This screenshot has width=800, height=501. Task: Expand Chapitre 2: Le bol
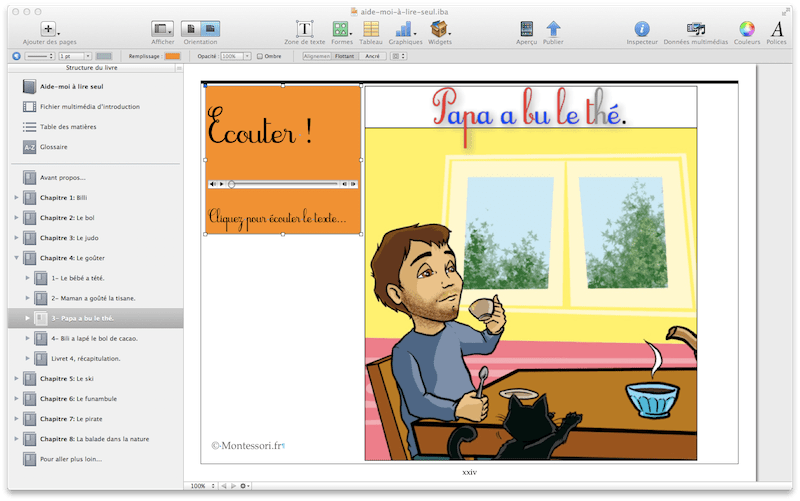pos(16,218)
